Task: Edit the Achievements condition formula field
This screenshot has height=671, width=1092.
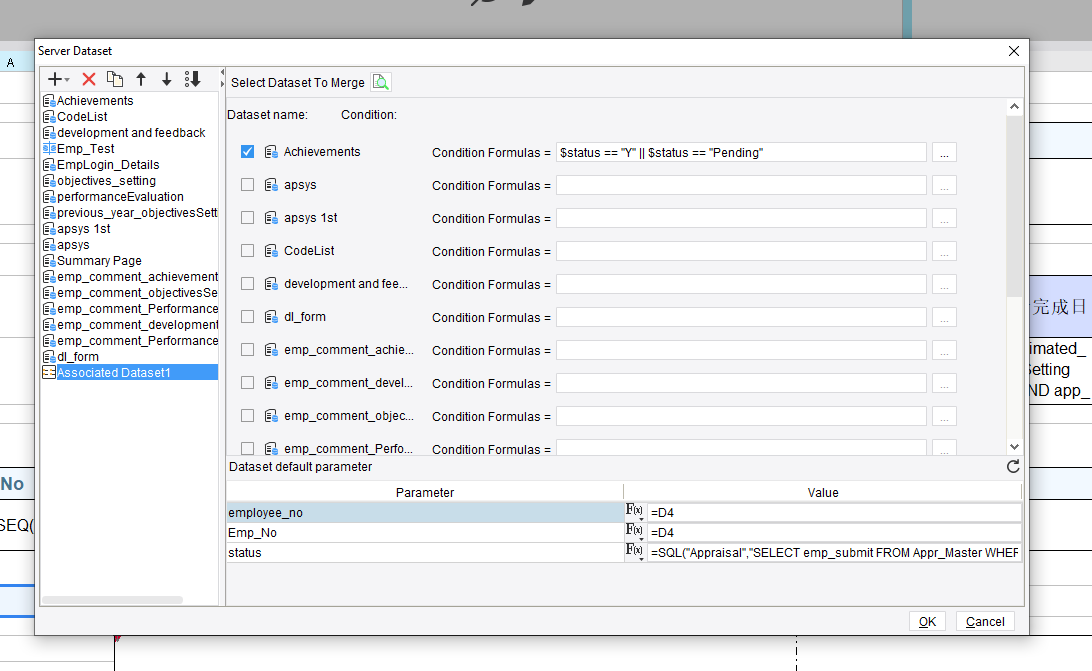Action: pyautogui.click(x=741, y=153)
